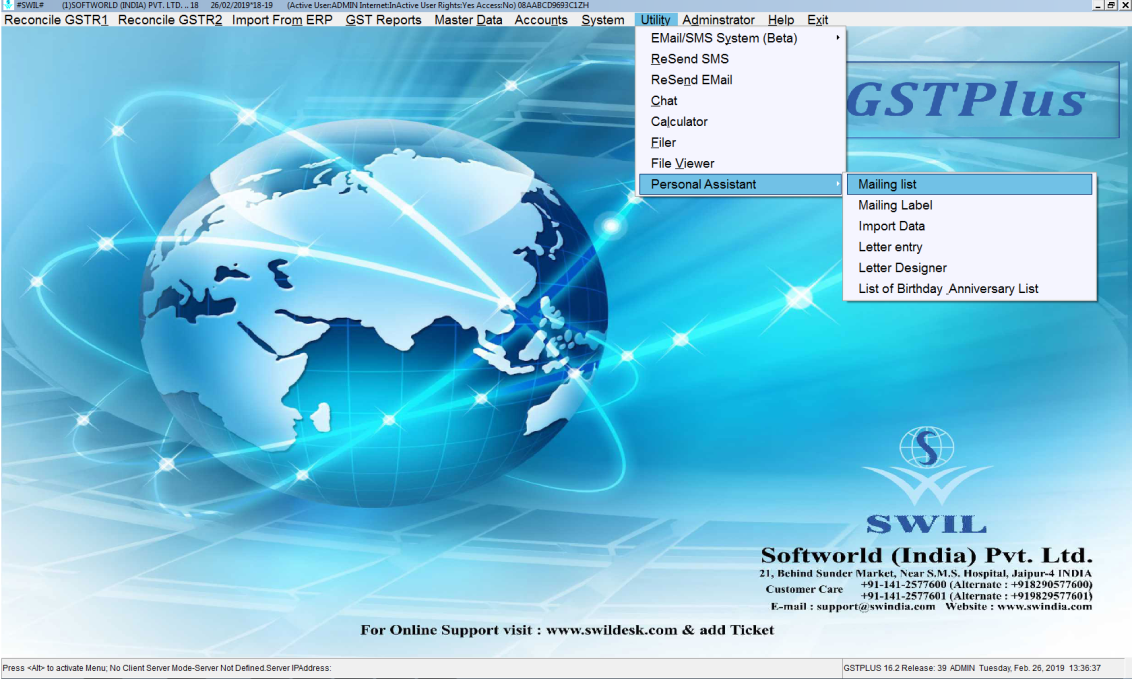Choose ReSend EMail

(x=741, y=80)
